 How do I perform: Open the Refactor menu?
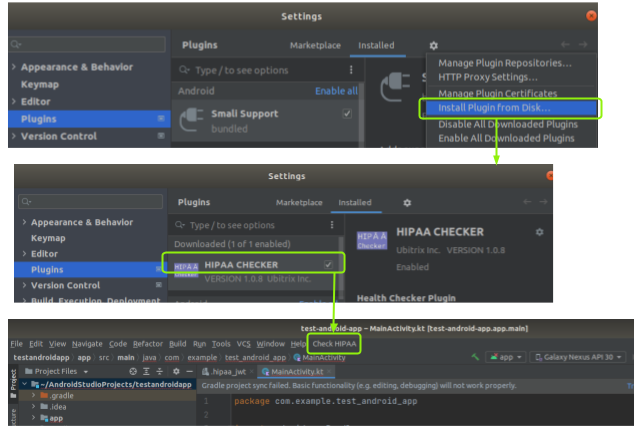coord(148,344)
